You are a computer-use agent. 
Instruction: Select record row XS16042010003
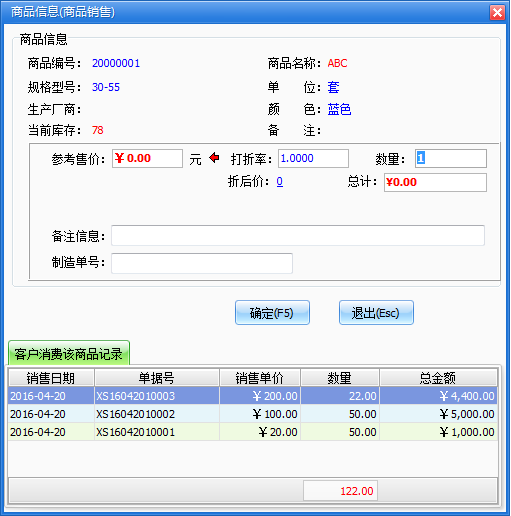pos(253,396)
